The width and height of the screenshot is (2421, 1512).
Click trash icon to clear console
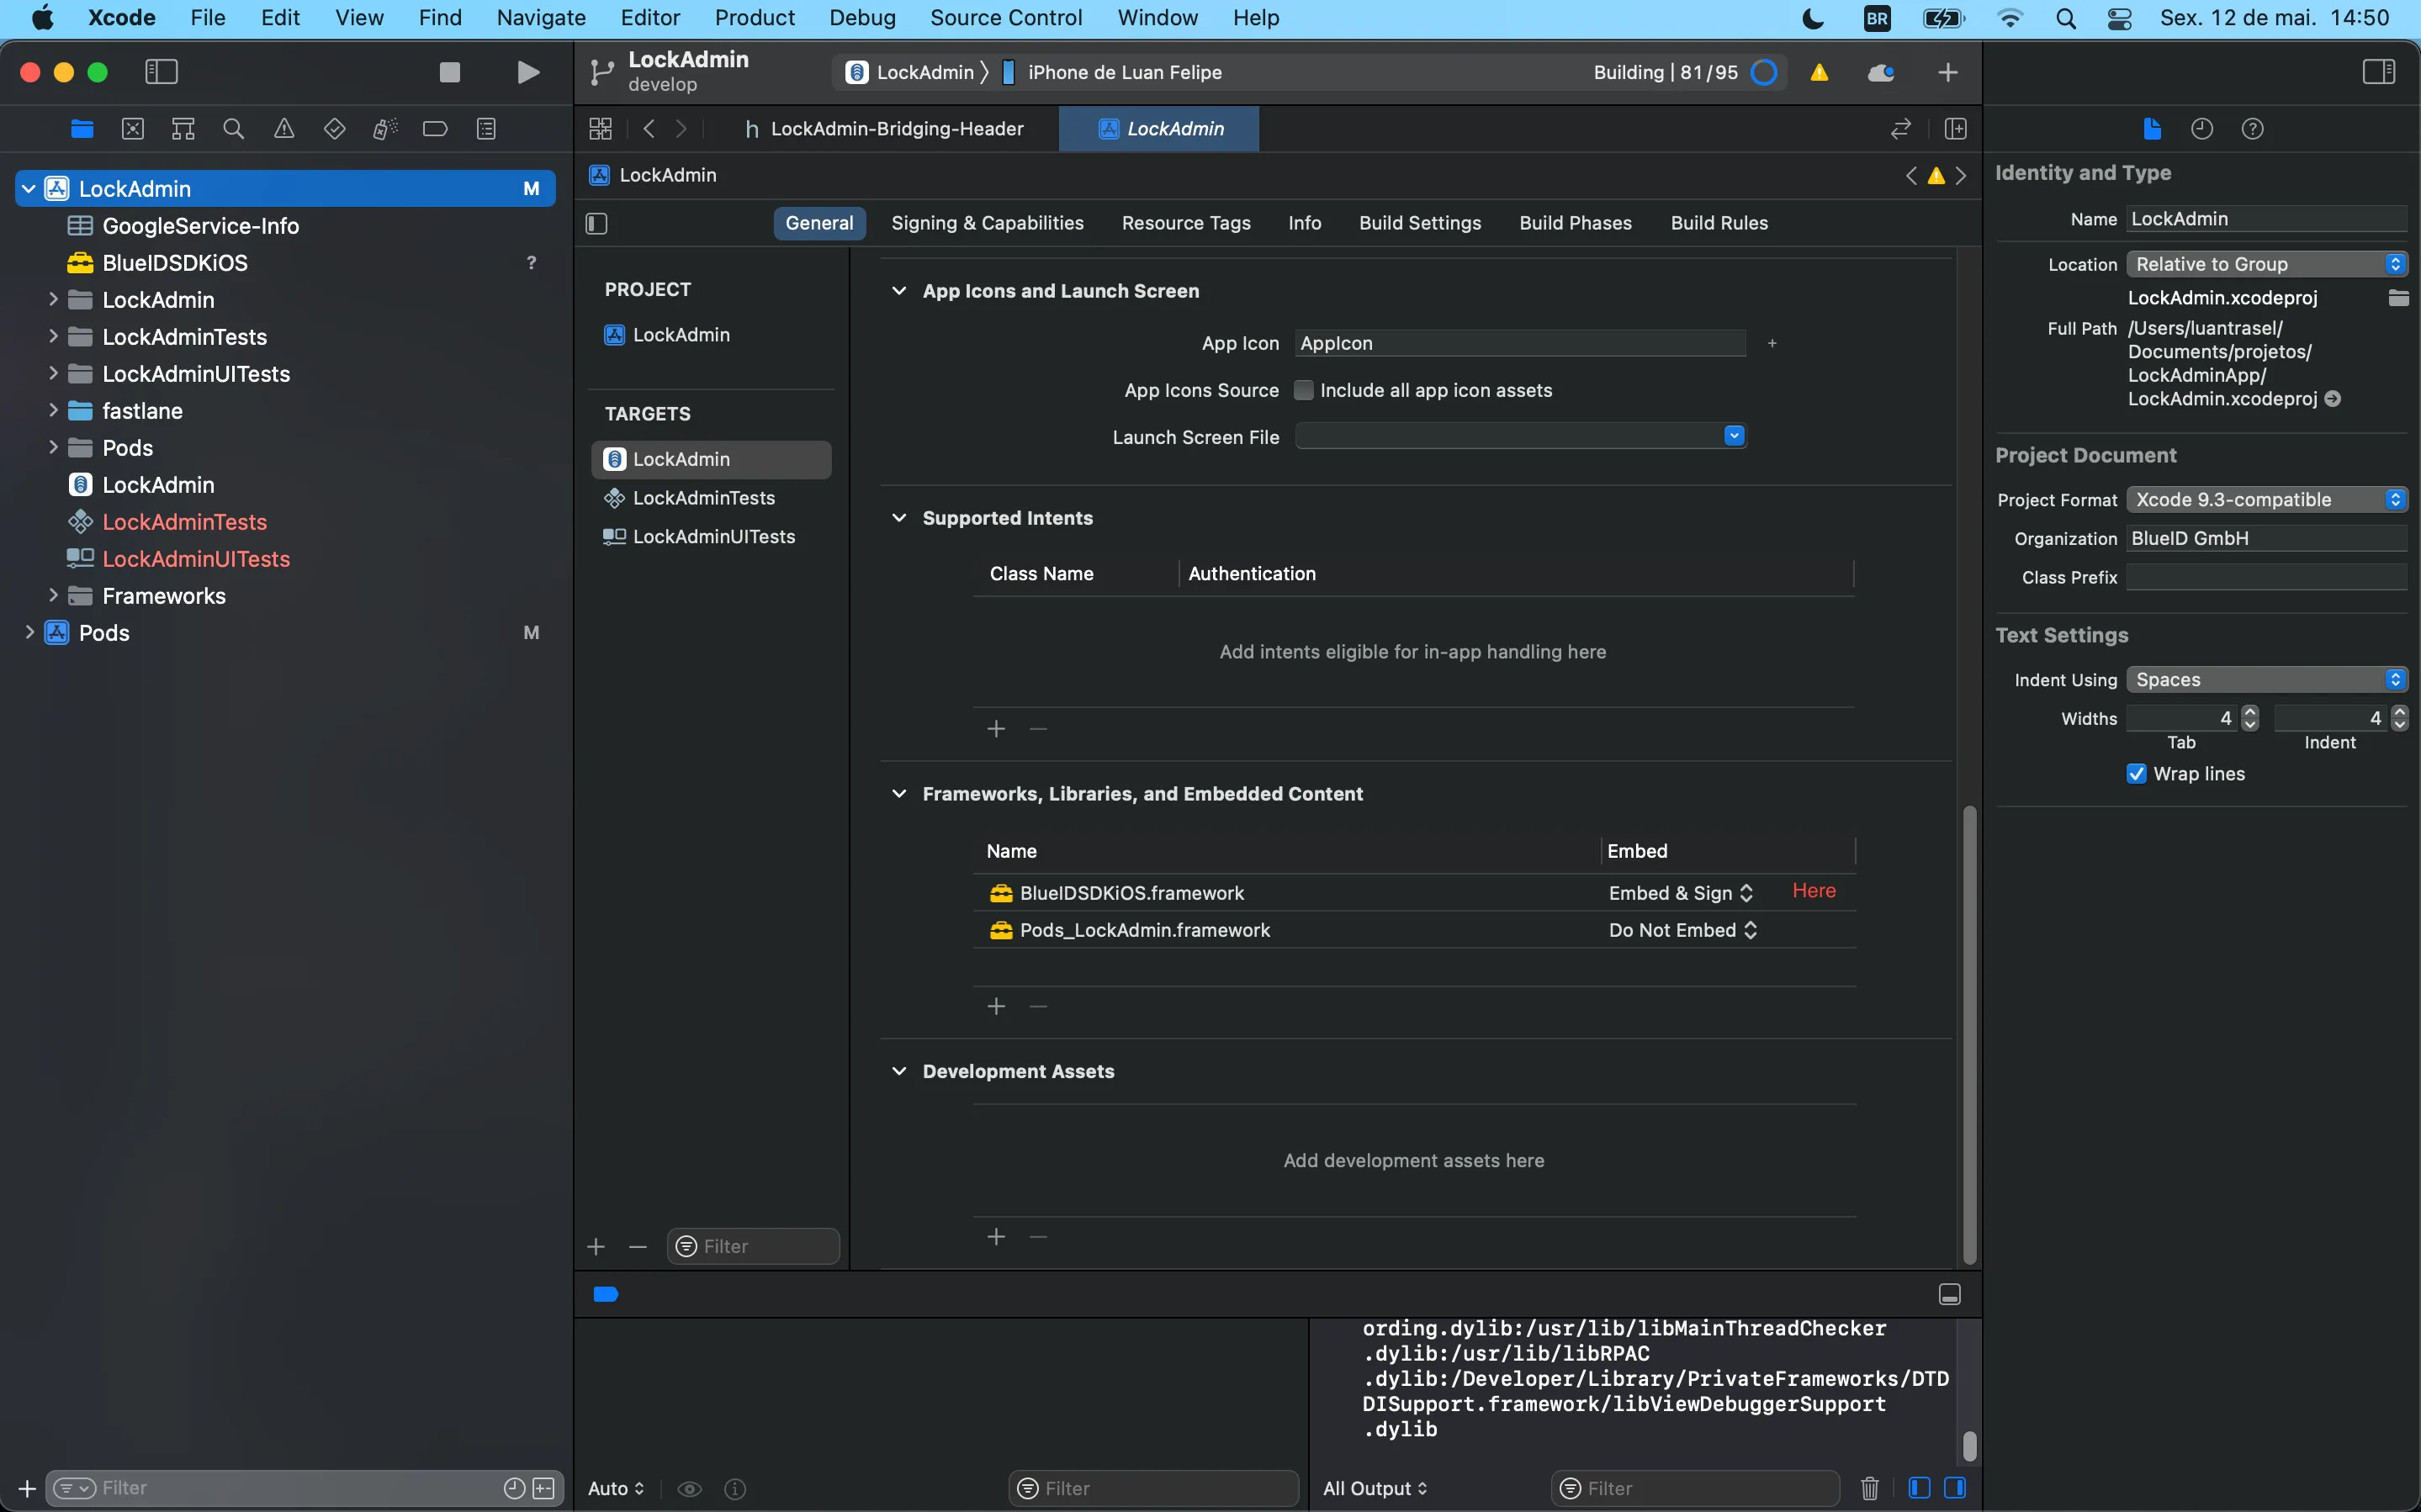pyautogui.click(x=1869, y=1488)
